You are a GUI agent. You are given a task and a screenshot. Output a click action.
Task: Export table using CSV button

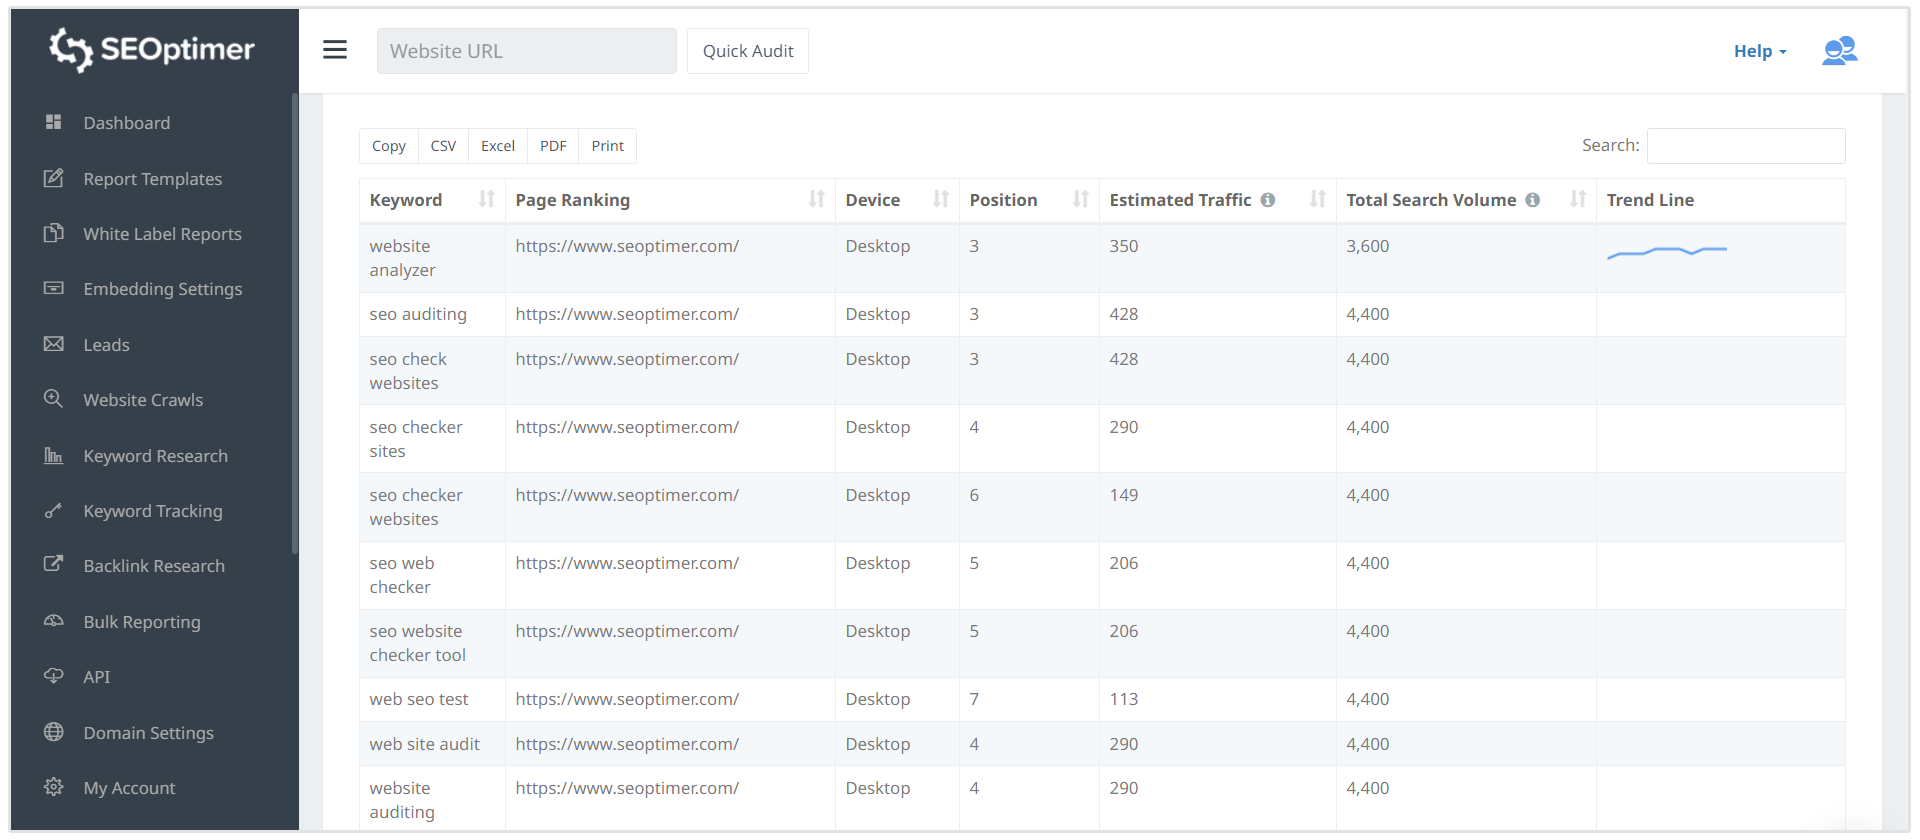[x=443, y=146]
